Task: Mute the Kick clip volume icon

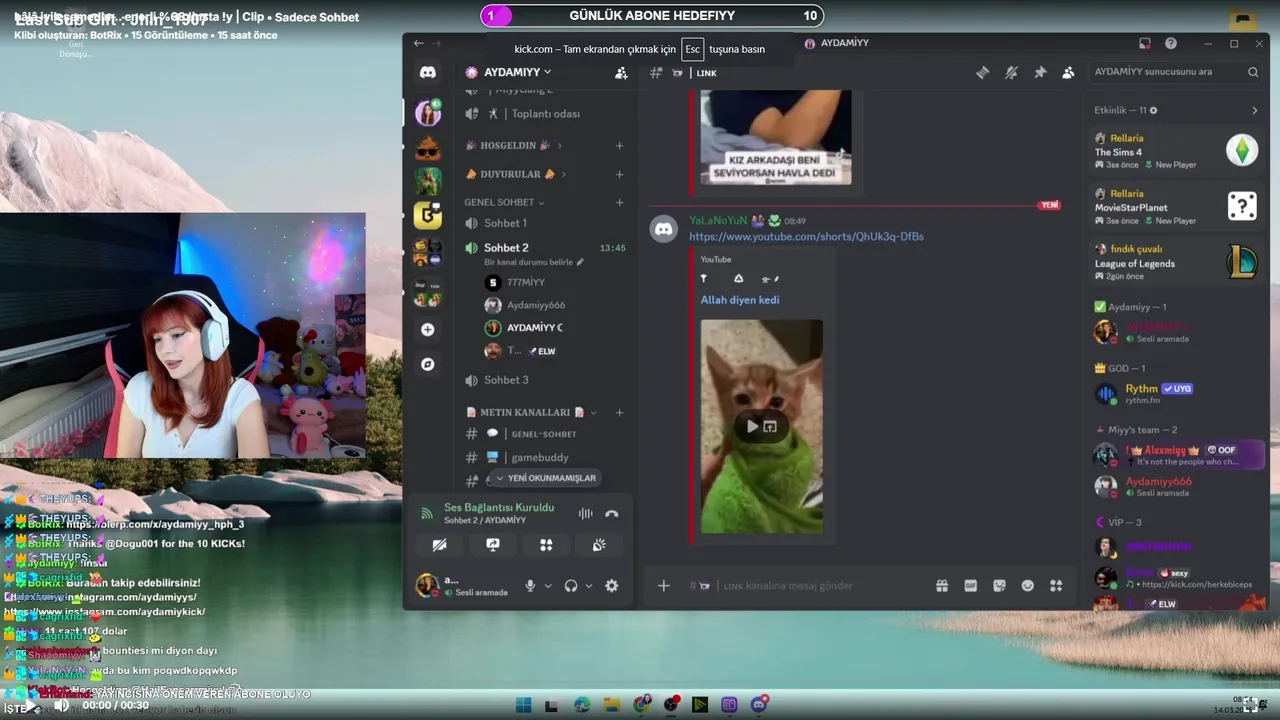Action: point(61,705)
